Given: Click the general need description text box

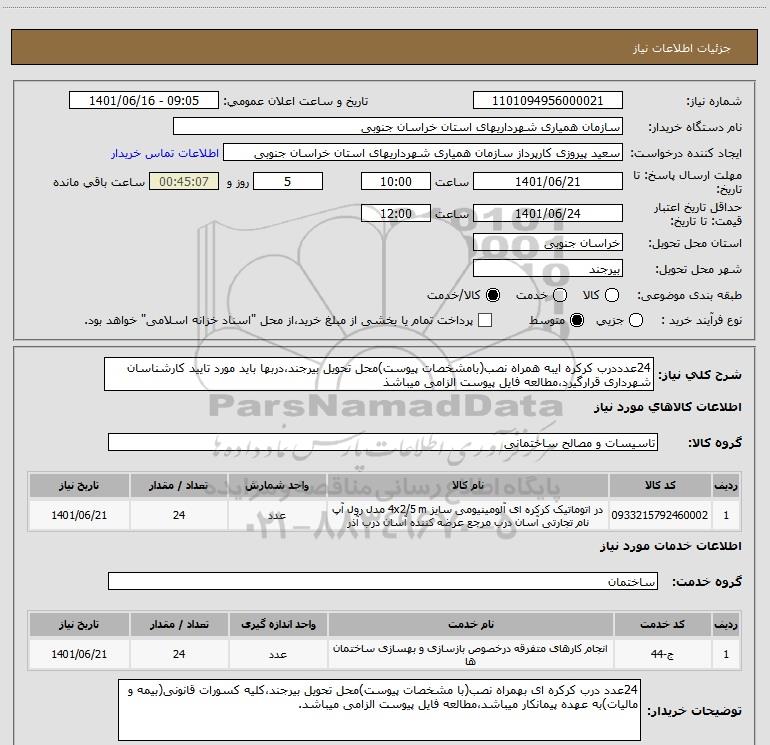Looking at the screenshot, I should (379, 375).
